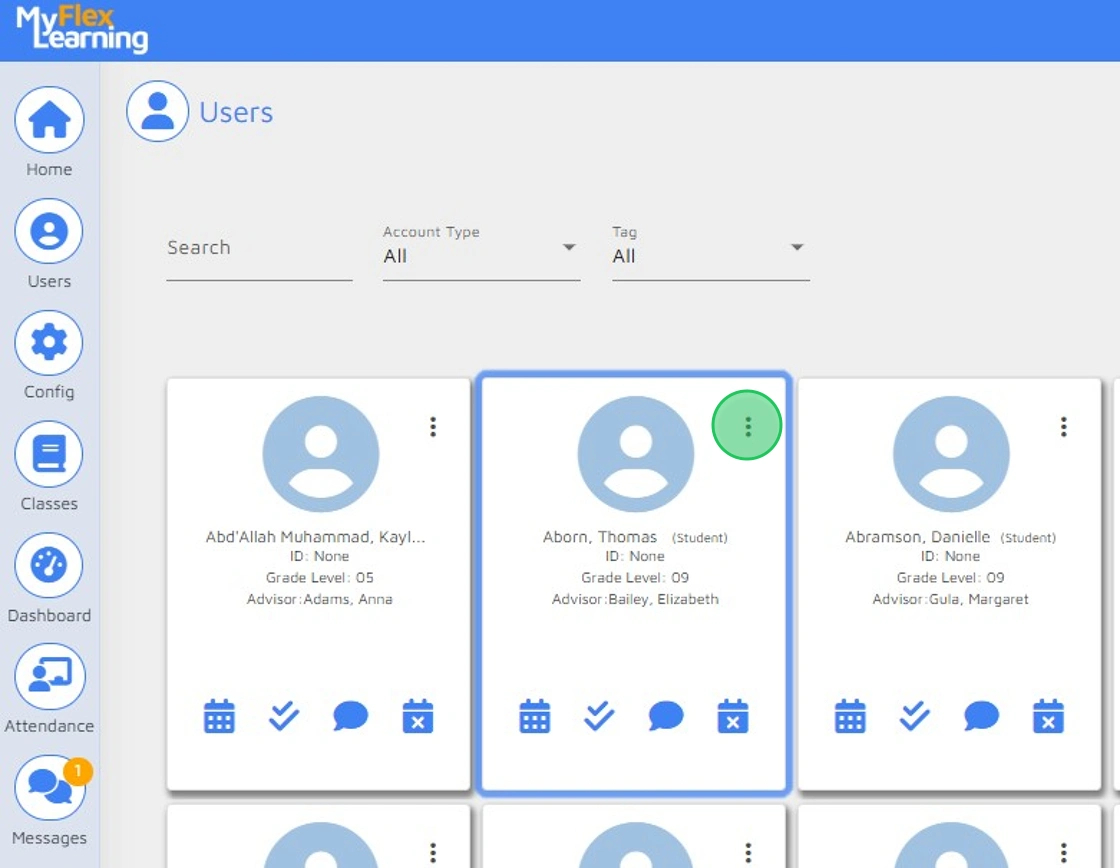Click the name 'Abramson, Danielle'
Screen dimensions: 1120x868
(x=918, y=537)
